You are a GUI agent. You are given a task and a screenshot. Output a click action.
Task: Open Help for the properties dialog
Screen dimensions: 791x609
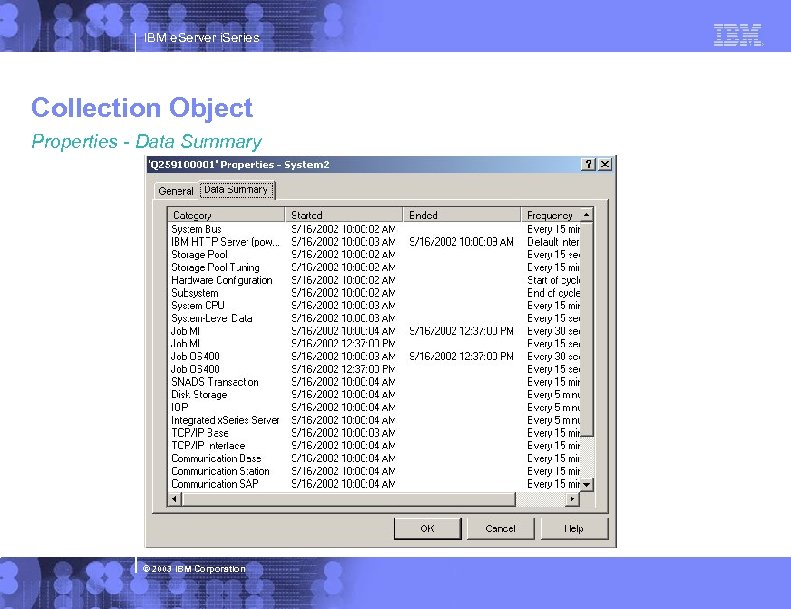pos(574,528)
